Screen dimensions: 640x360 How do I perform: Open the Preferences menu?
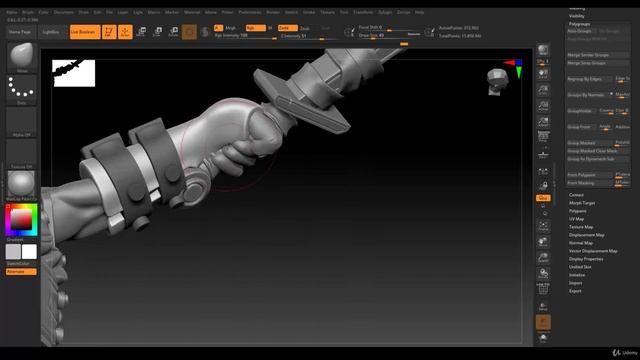coord(249,13)
